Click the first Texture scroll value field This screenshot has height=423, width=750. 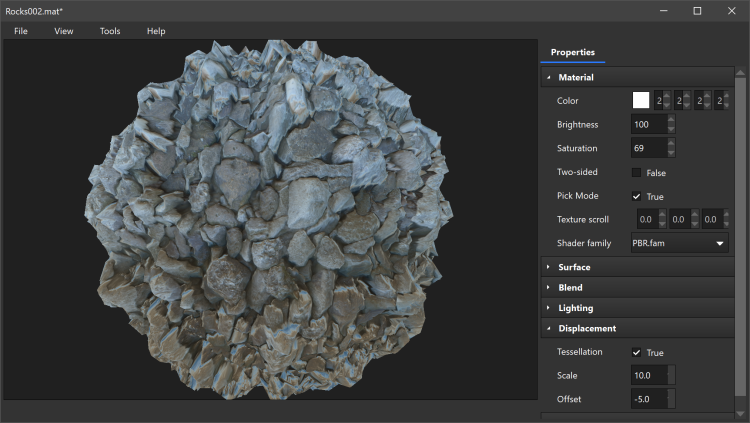(x=645, y=220)
